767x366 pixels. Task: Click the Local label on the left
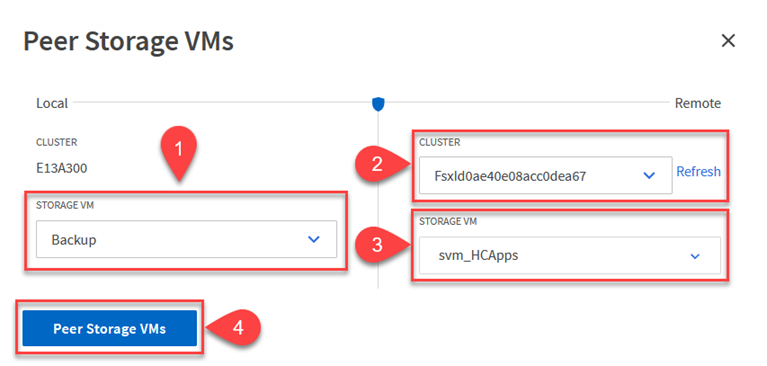52,103
